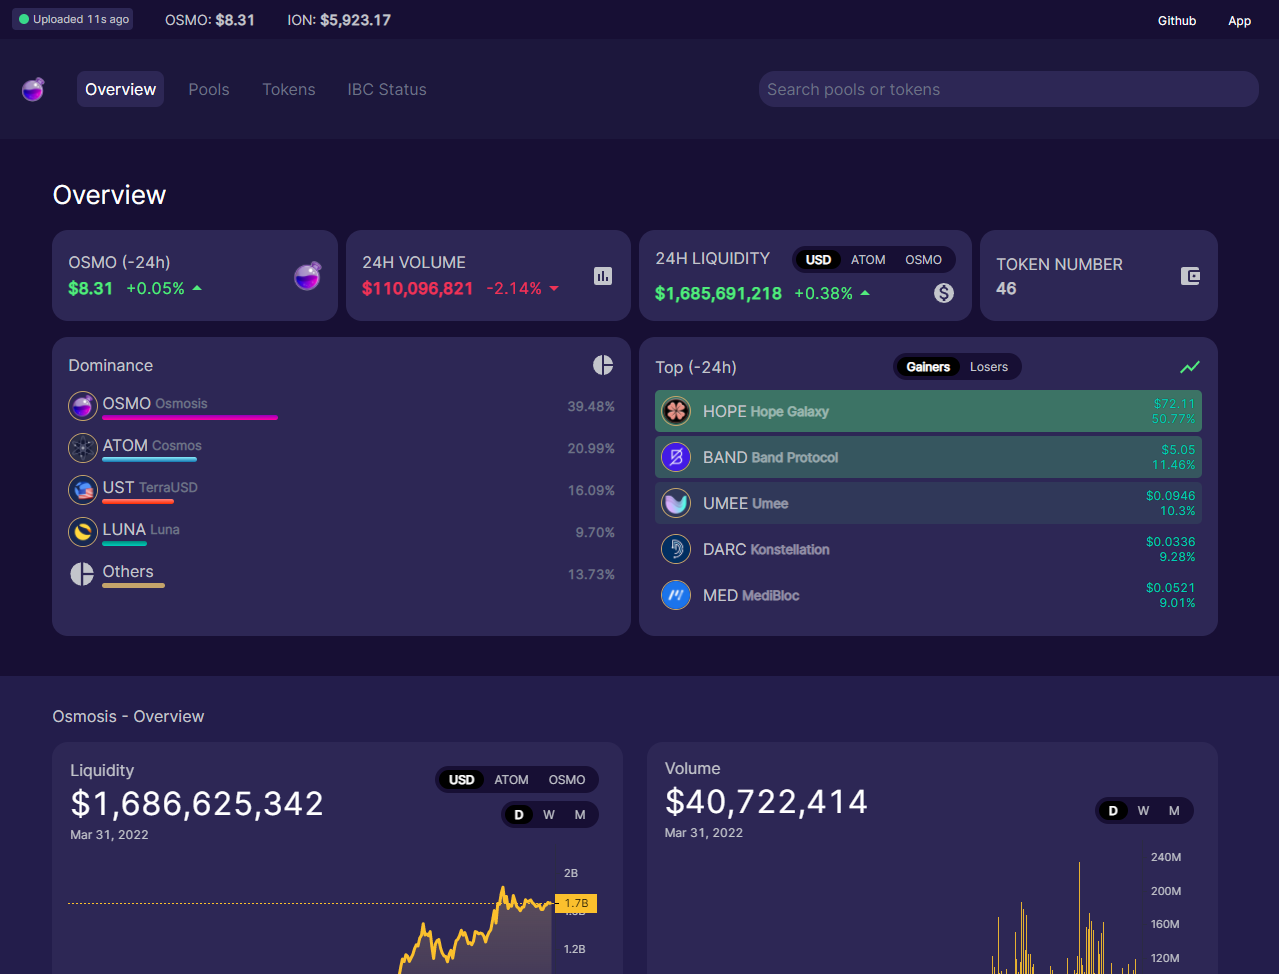
Task: Switch 24H Liquidity card to OSMO
Action: click(923, 260)
